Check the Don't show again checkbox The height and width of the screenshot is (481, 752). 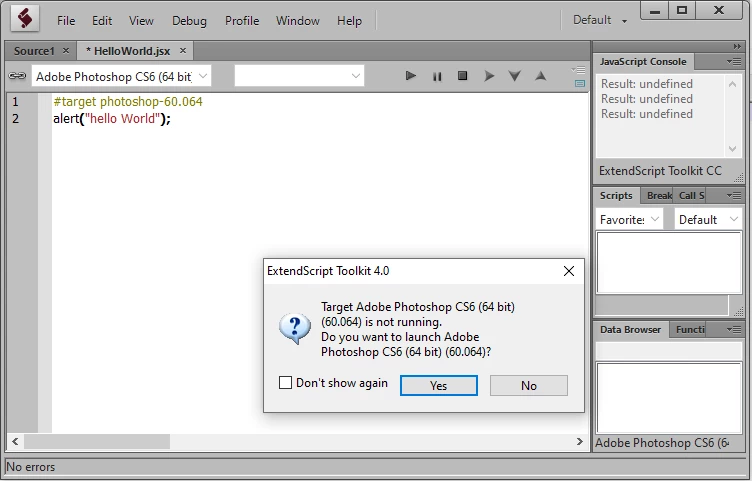(x=285, y=383)
